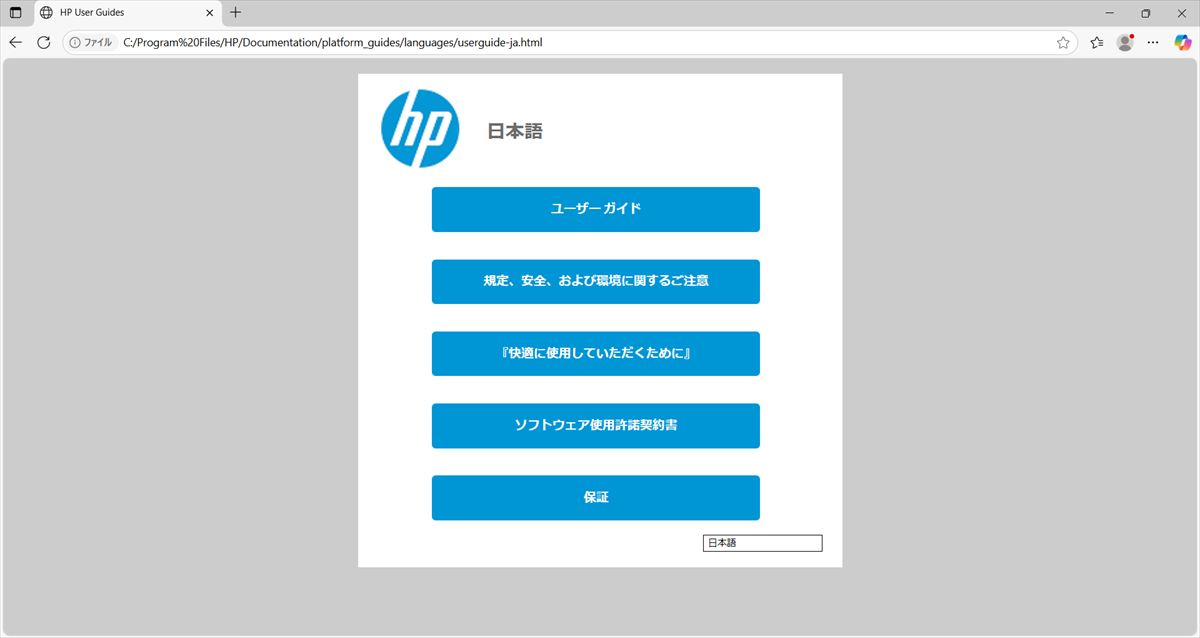This screenshot has width=1200, height=638.
Task: Open the 保証 warranty document
Action: (x=596, y=498)
